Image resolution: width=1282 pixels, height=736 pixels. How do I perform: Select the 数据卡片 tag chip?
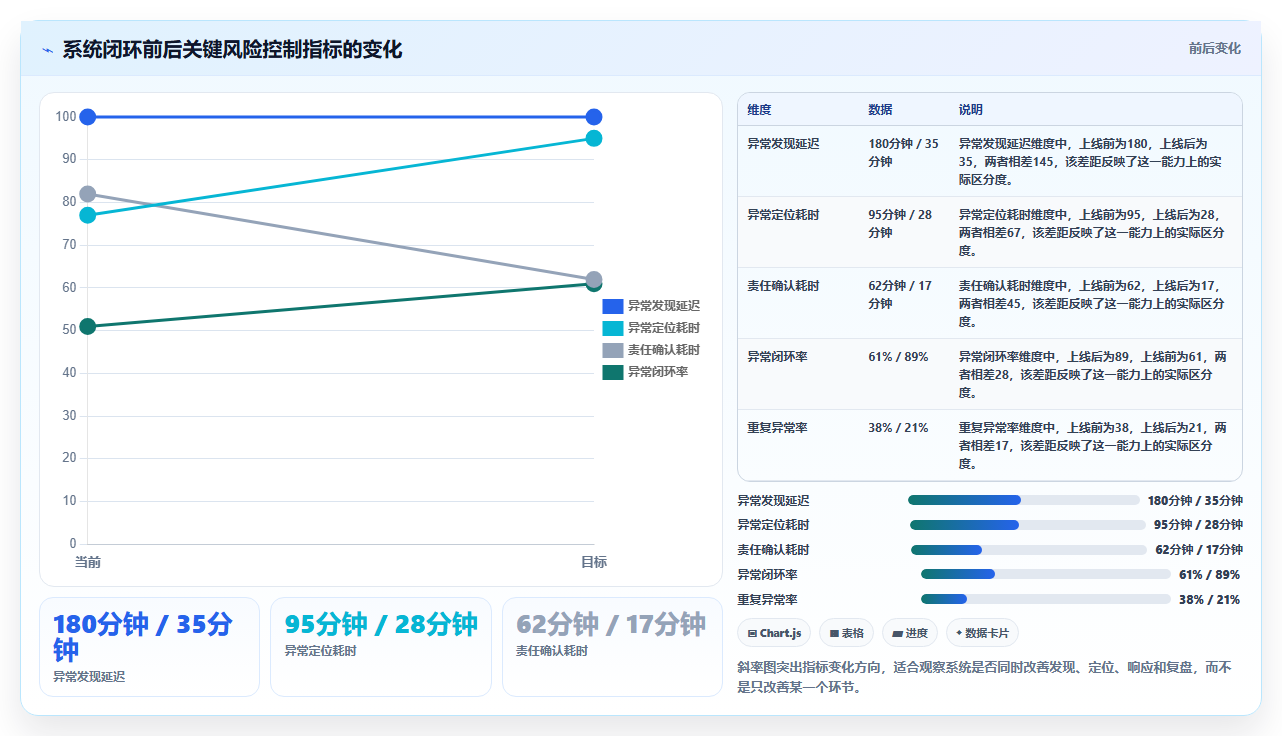[982, 633]
